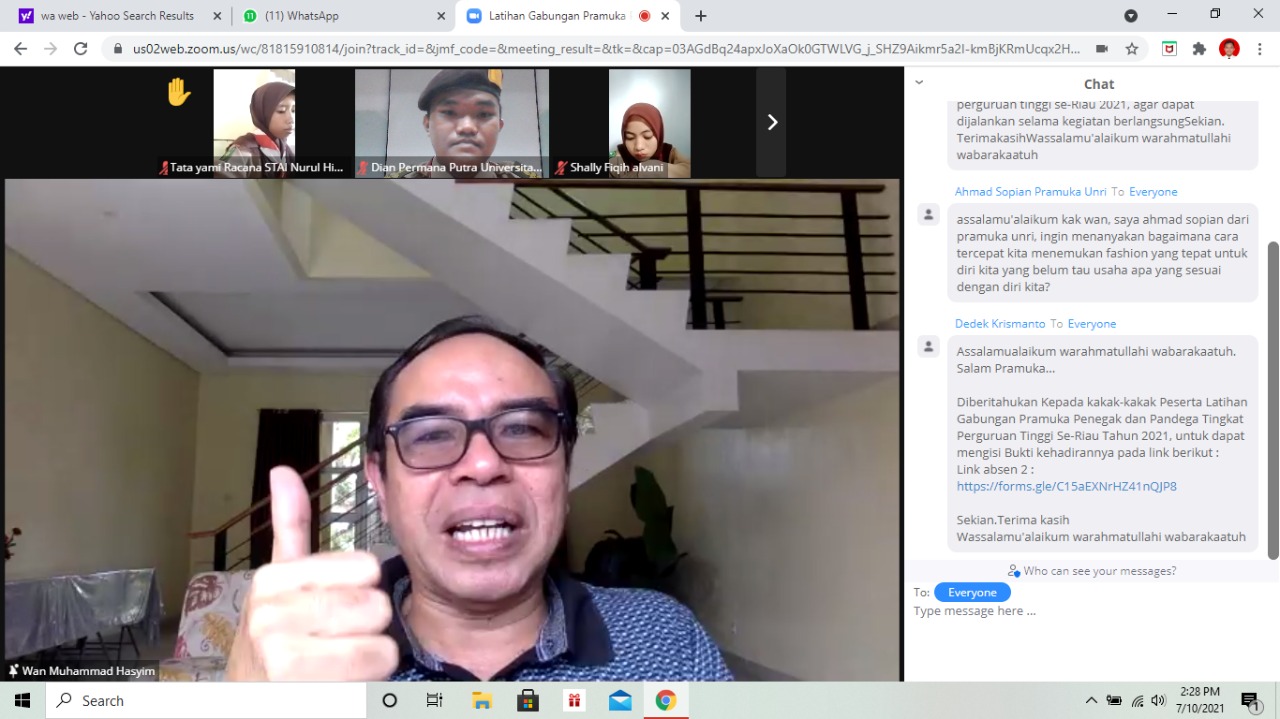The width and height of the screenshot is (1280, 719).
Task: Select Dian Permana Putra's video thumbnail
Action: tap(452, 122)
